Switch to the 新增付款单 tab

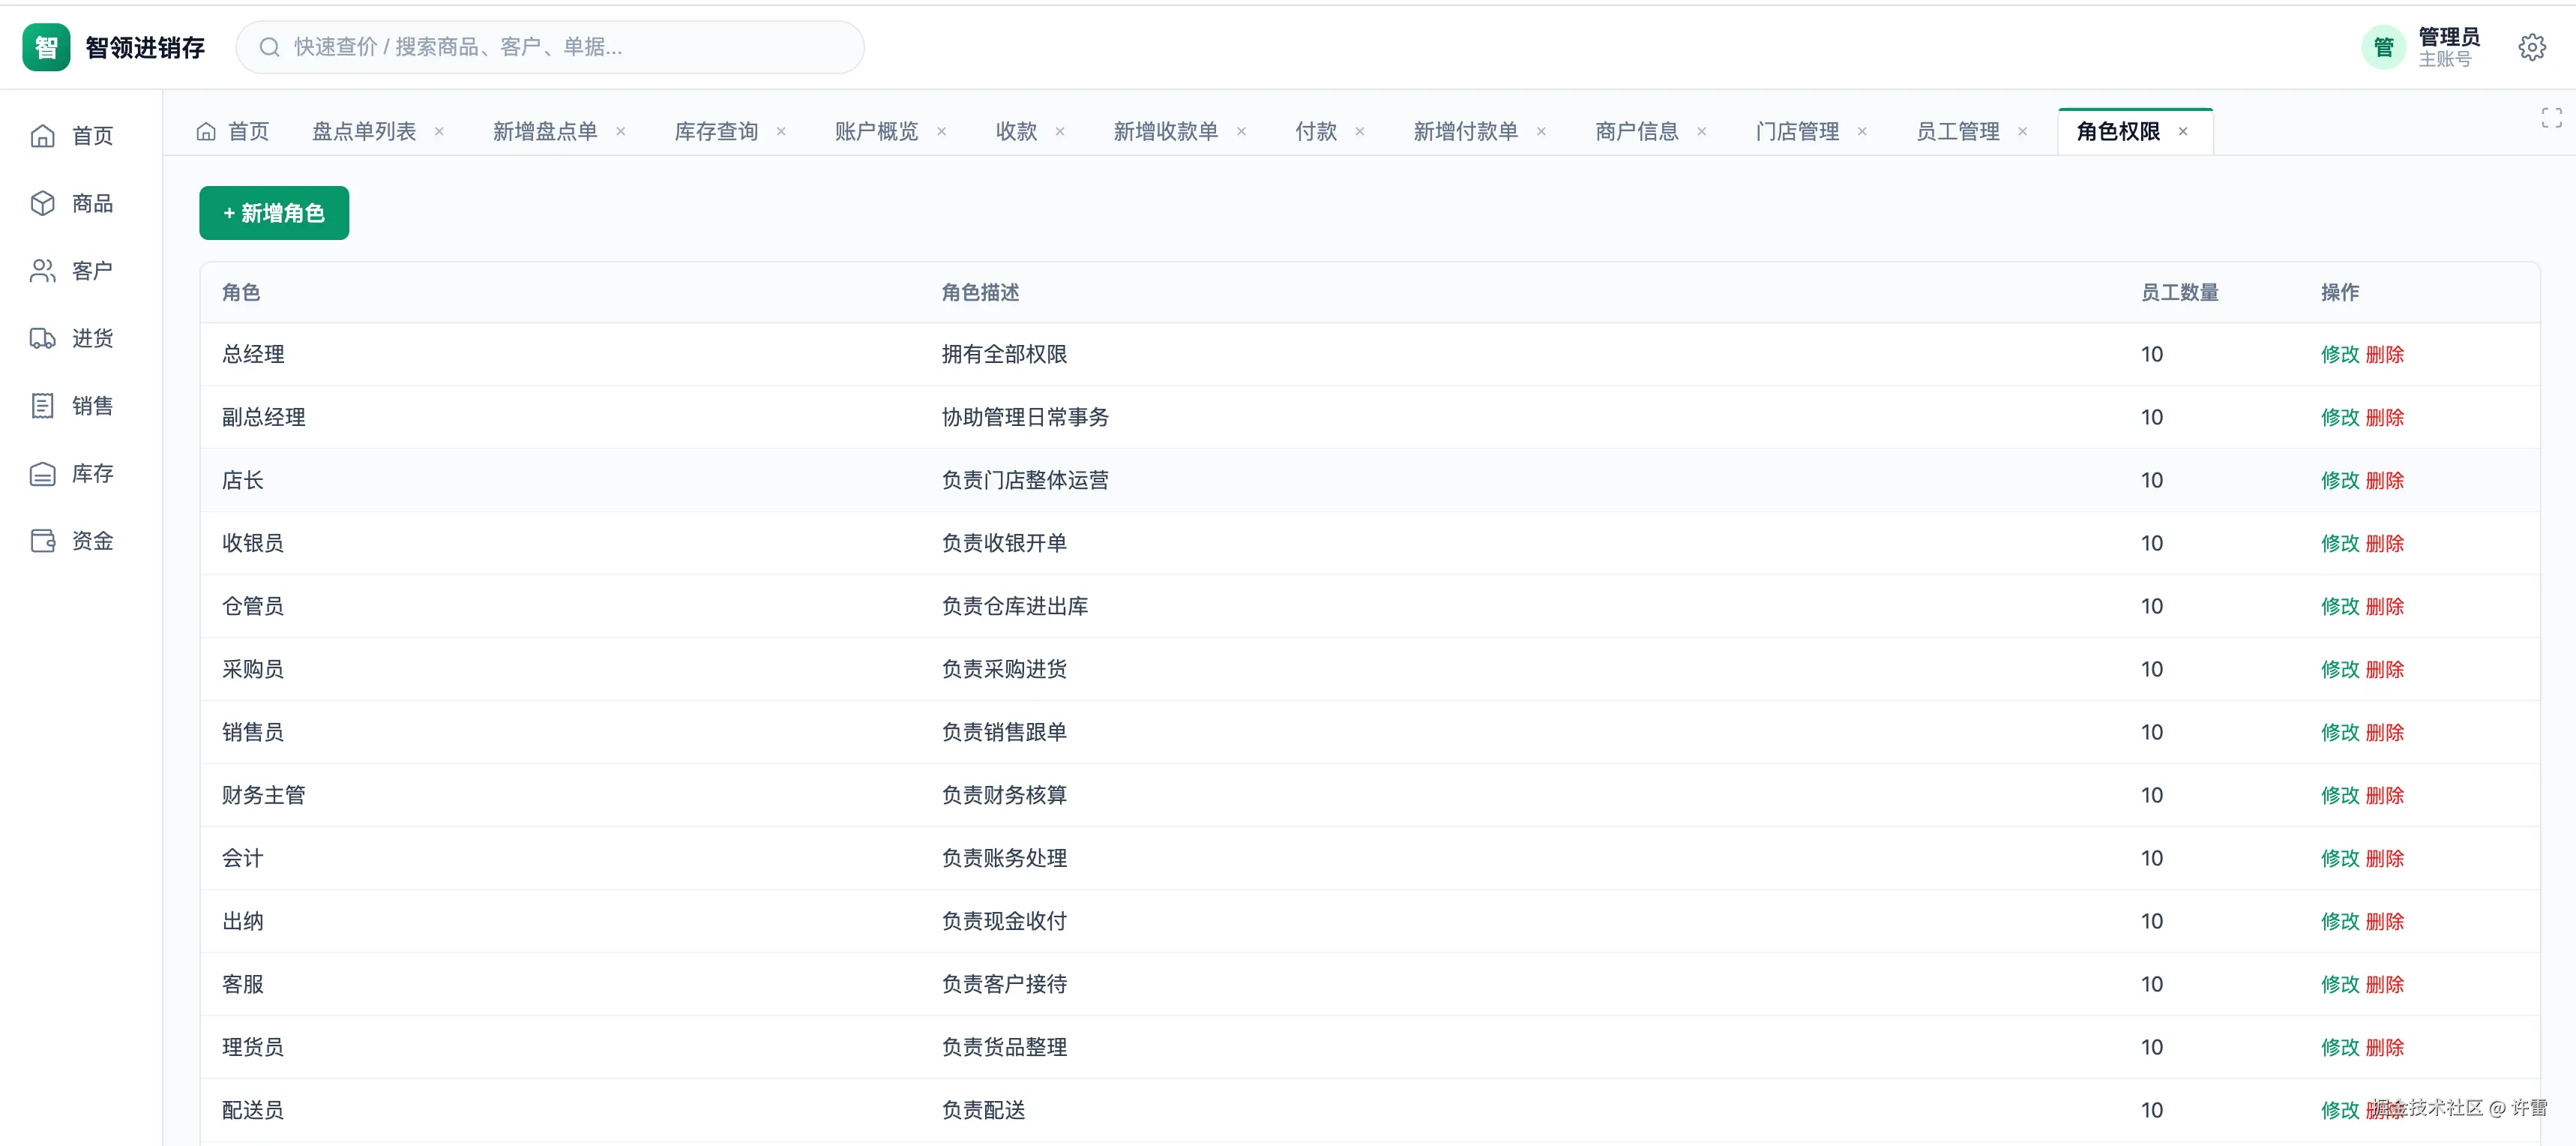(1465, 132)
